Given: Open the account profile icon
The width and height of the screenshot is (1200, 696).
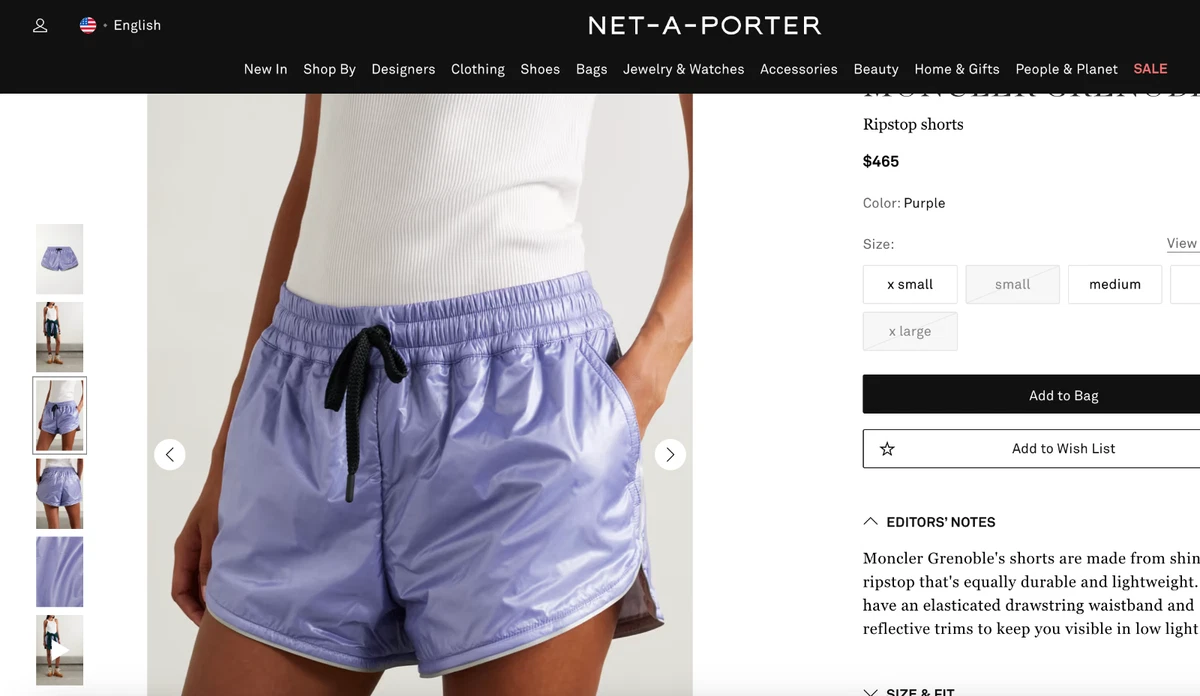Looking at the screenshot, I should (40, 26).
